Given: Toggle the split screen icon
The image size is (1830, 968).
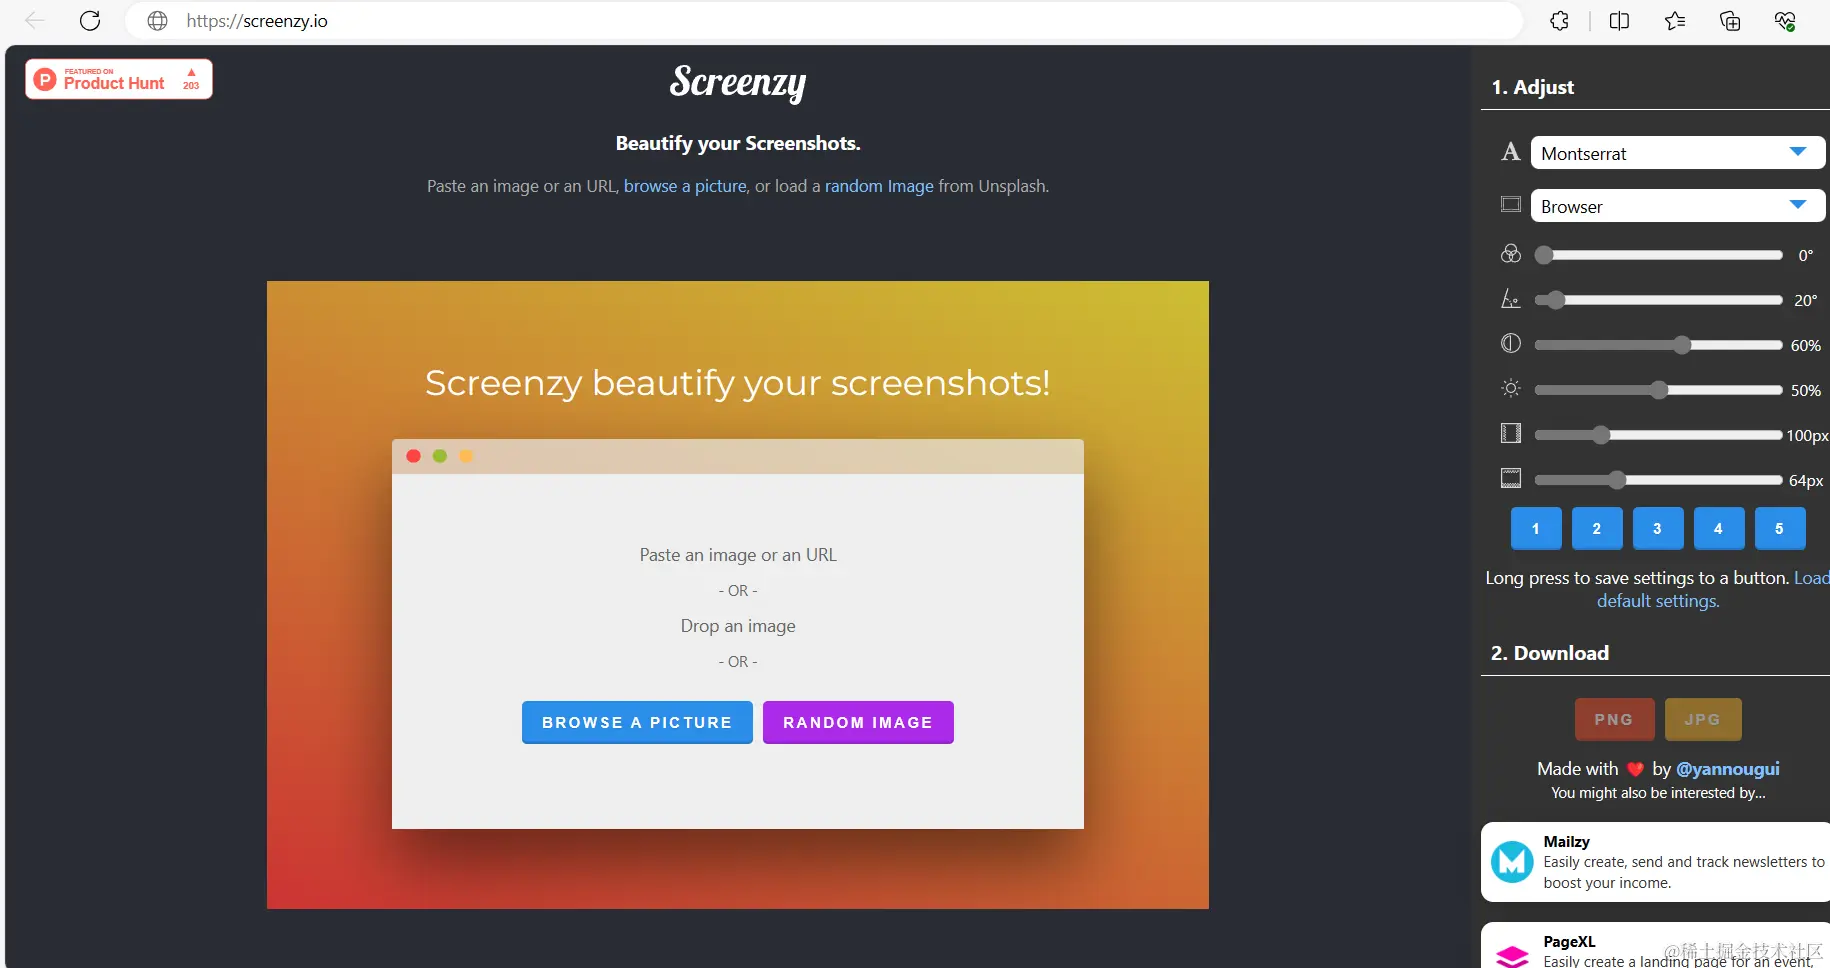Looking at the screenshot, I should (x=1619, y=20).
